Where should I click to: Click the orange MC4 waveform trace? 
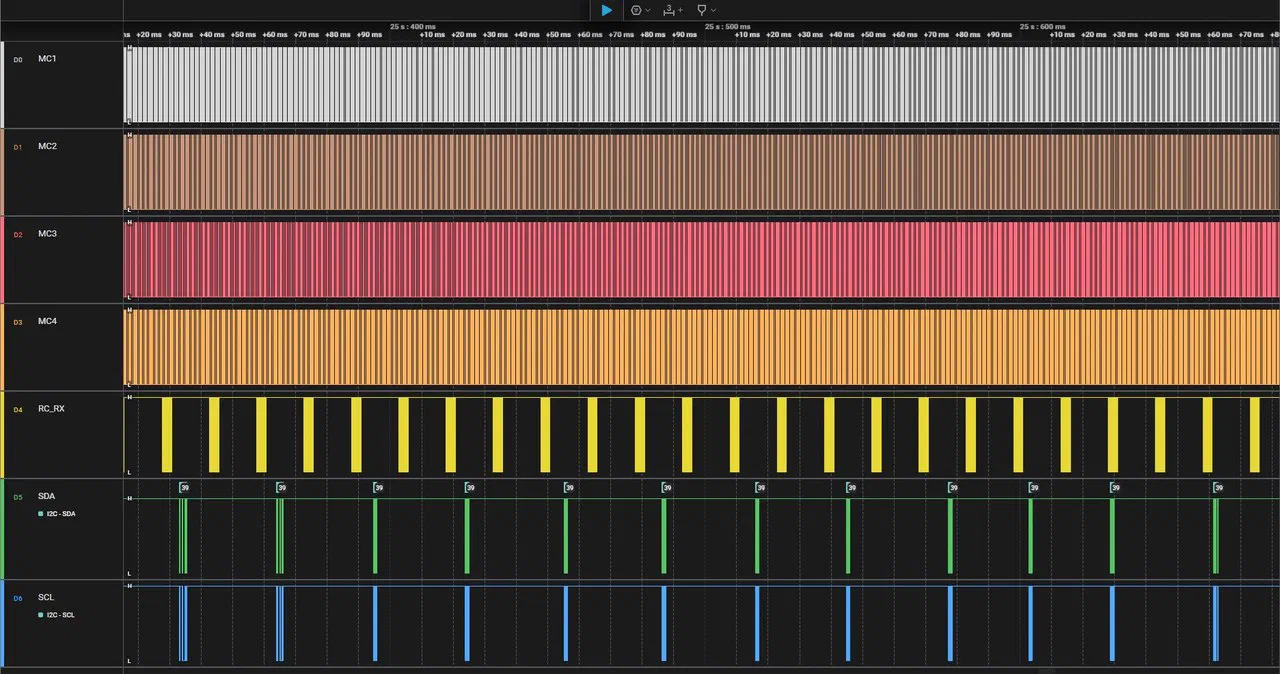[x=701, y=347]
